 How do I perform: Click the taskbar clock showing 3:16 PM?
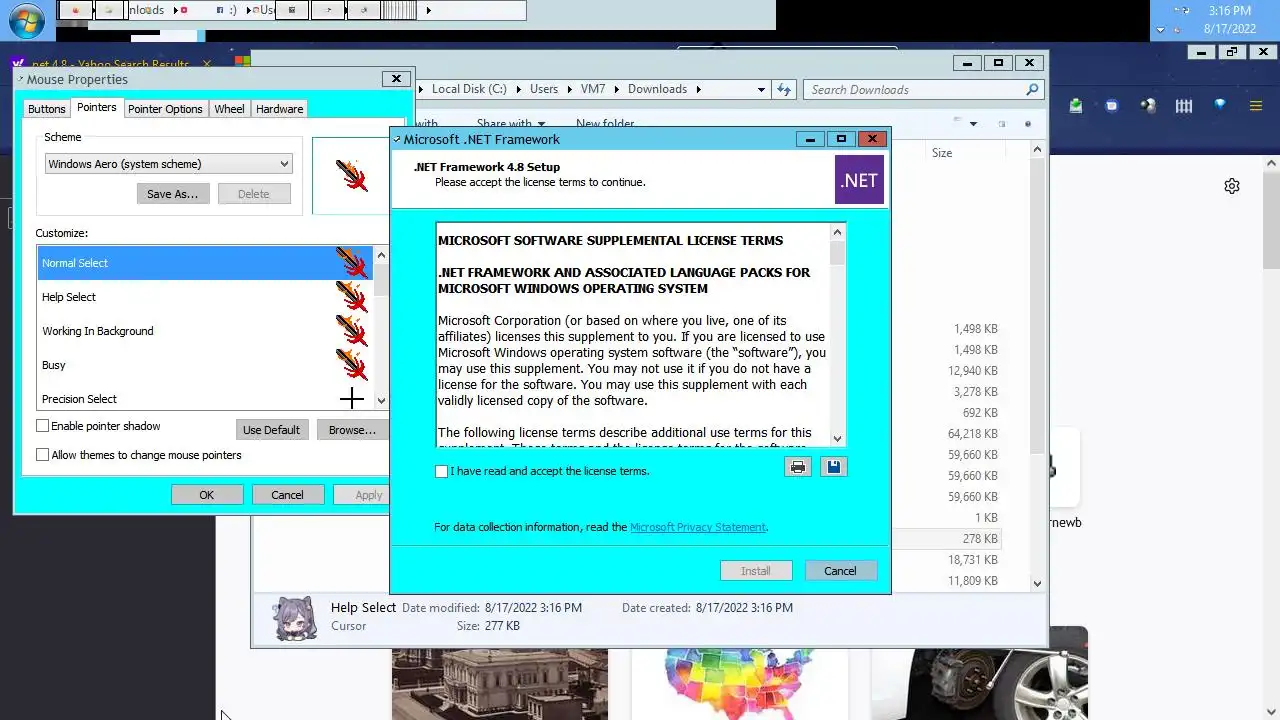[1229, 11]
